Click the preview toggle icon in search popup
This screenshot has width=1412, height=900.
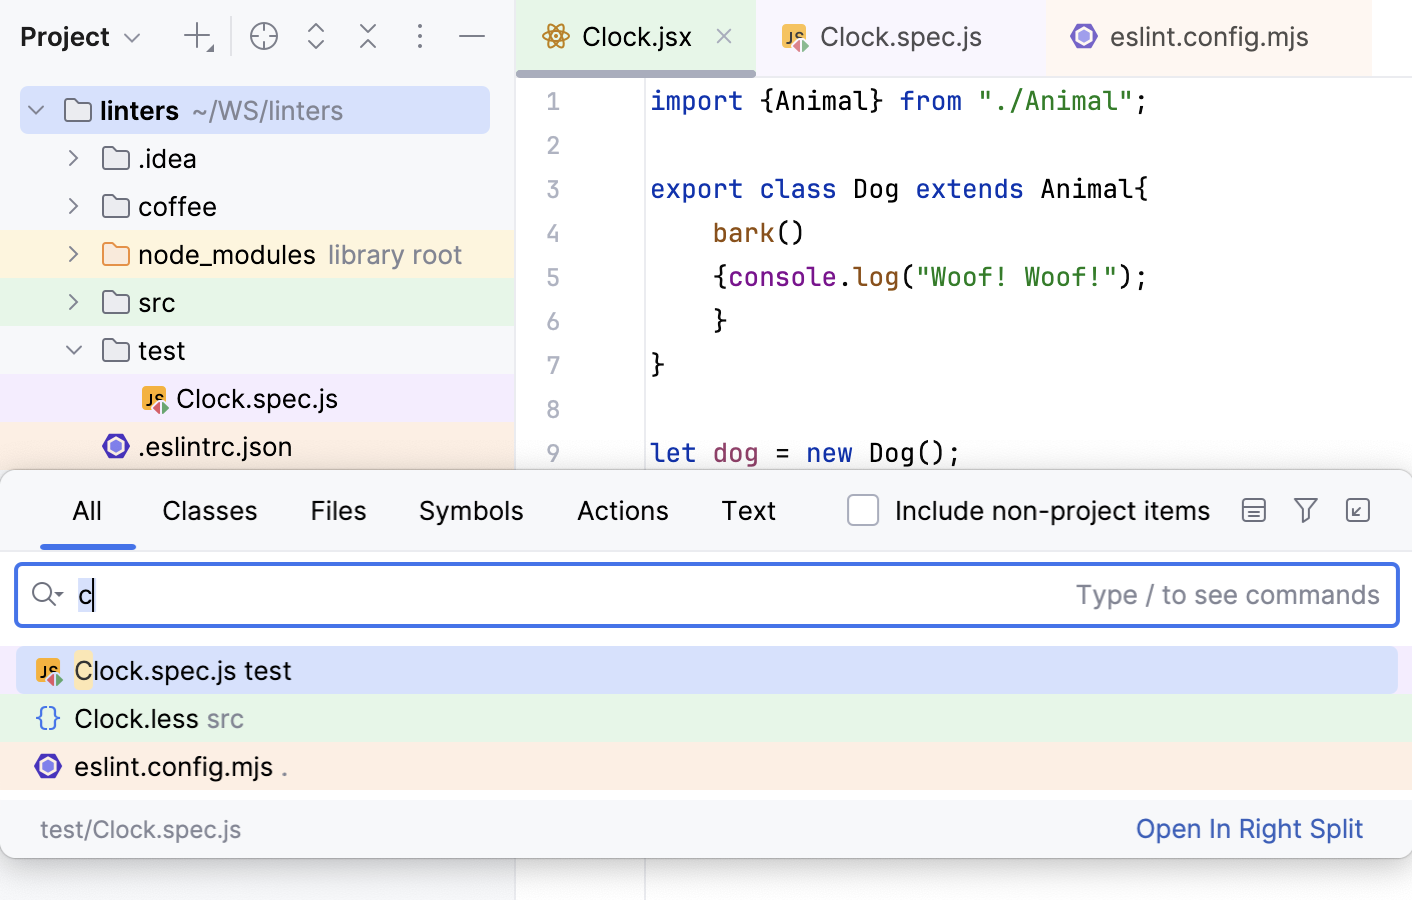click(1254, 511)
